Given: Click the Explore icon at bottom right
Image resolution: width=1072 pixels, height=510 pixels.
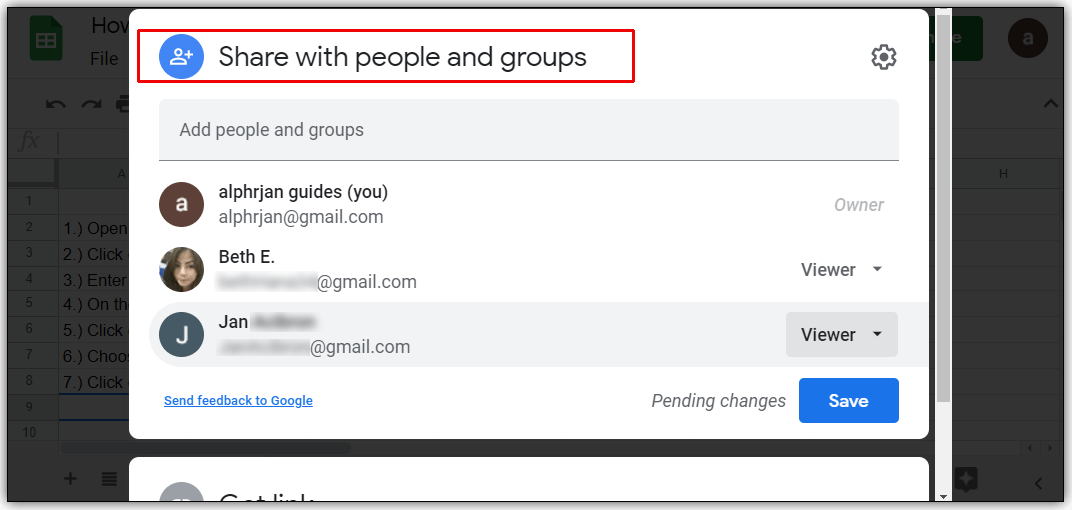Looking at the screenshot, I should [x=965, y=479].
